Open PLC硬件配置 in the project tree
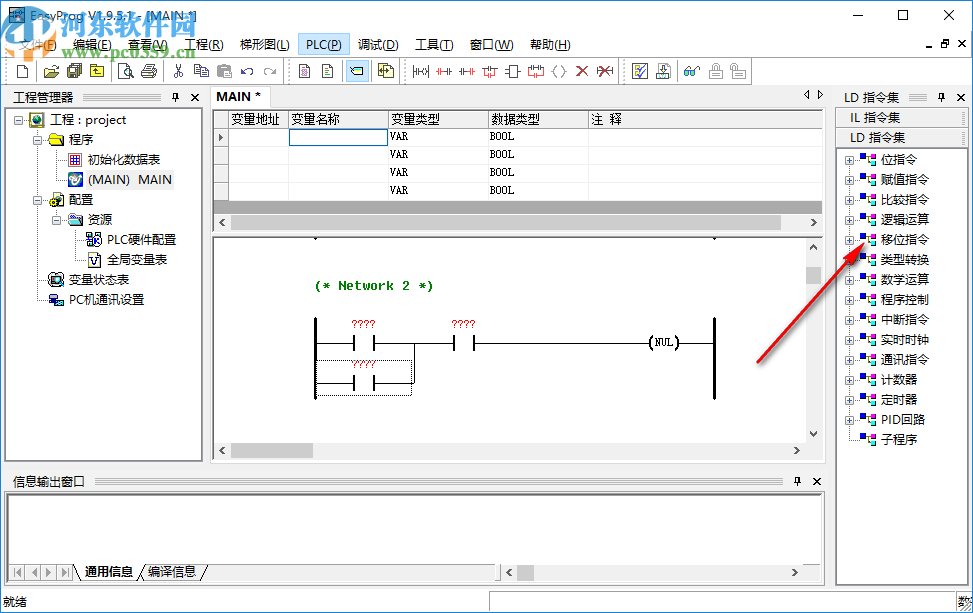 (141, 239)
